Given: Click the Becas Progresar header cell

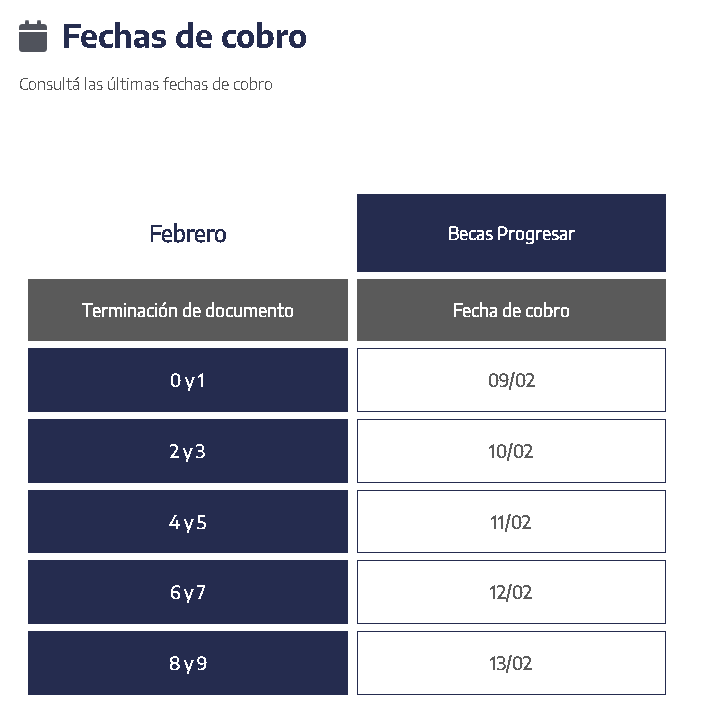Looking at the screenshot, I should 511,233.
